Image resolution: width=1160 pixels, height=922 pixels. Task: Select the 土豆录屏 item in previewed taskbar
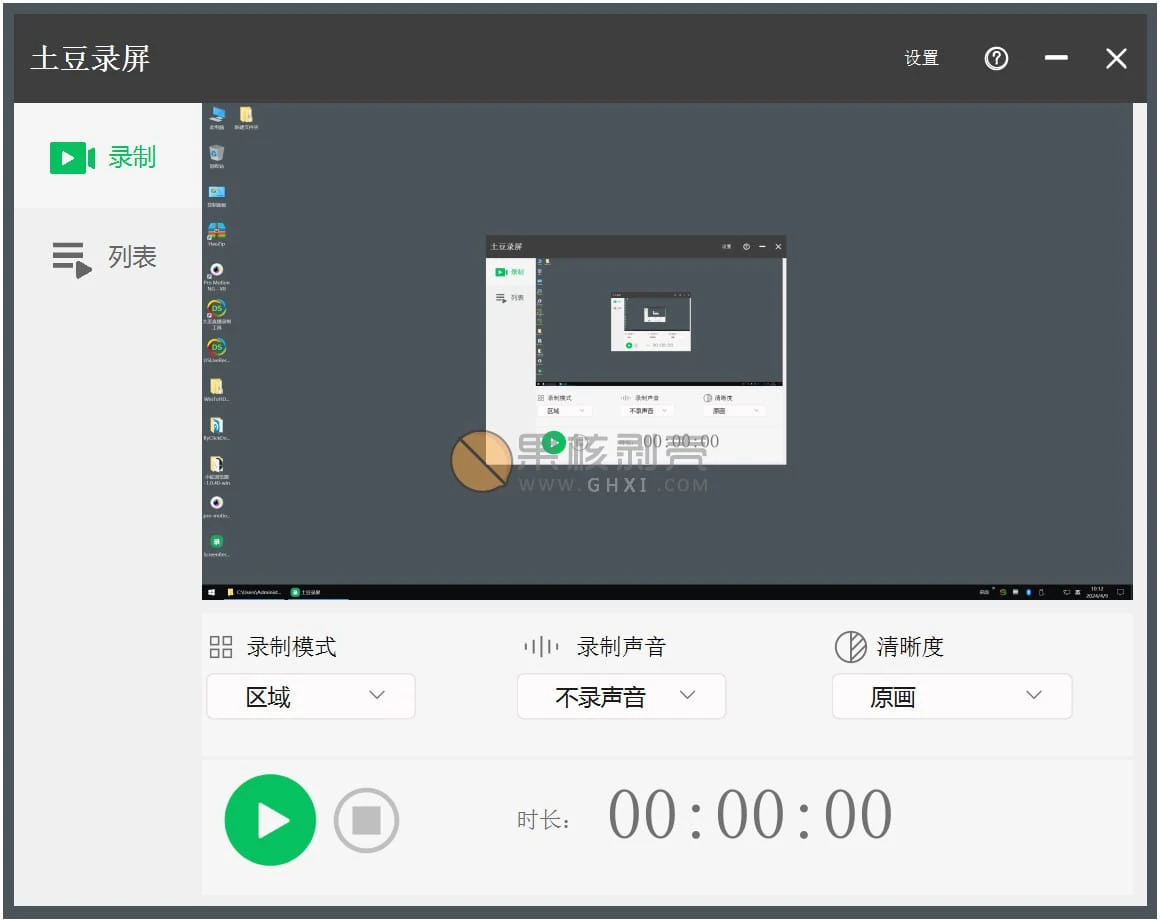(306, 592)
